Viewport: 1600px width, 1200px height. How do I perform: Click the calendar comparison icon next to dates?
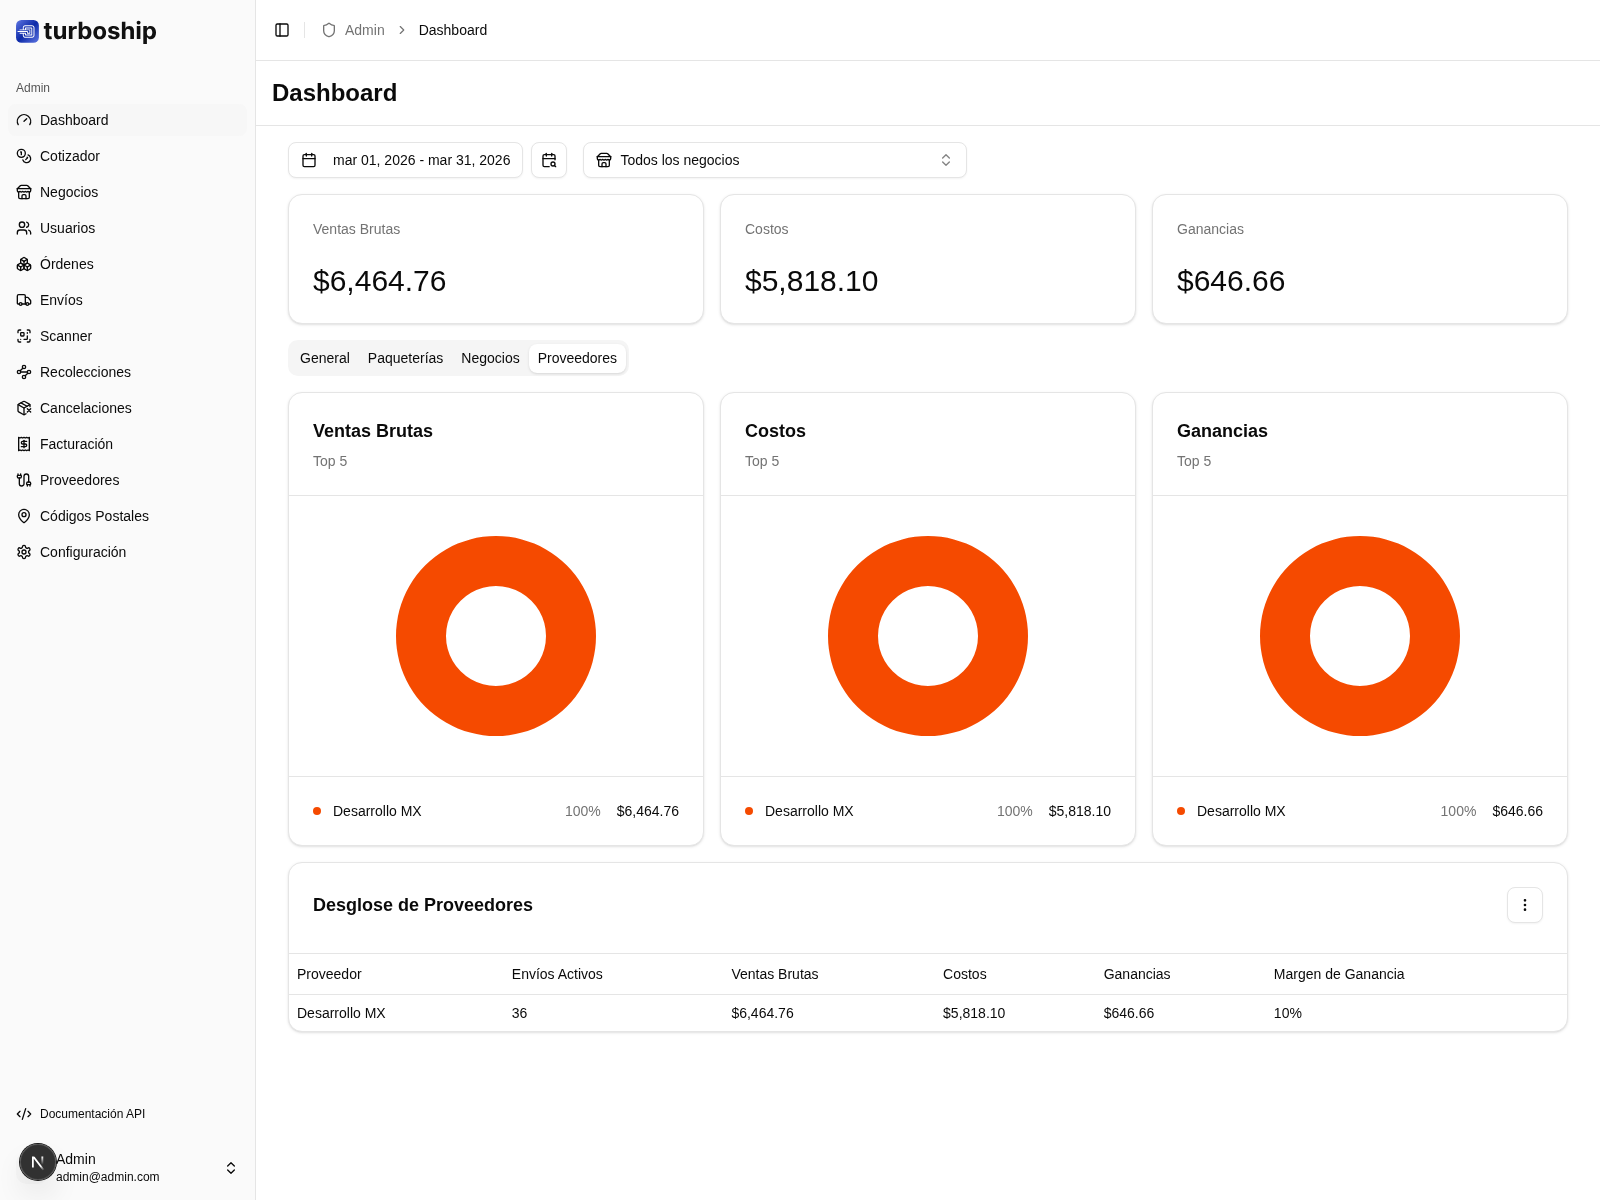tap(549, 160)
